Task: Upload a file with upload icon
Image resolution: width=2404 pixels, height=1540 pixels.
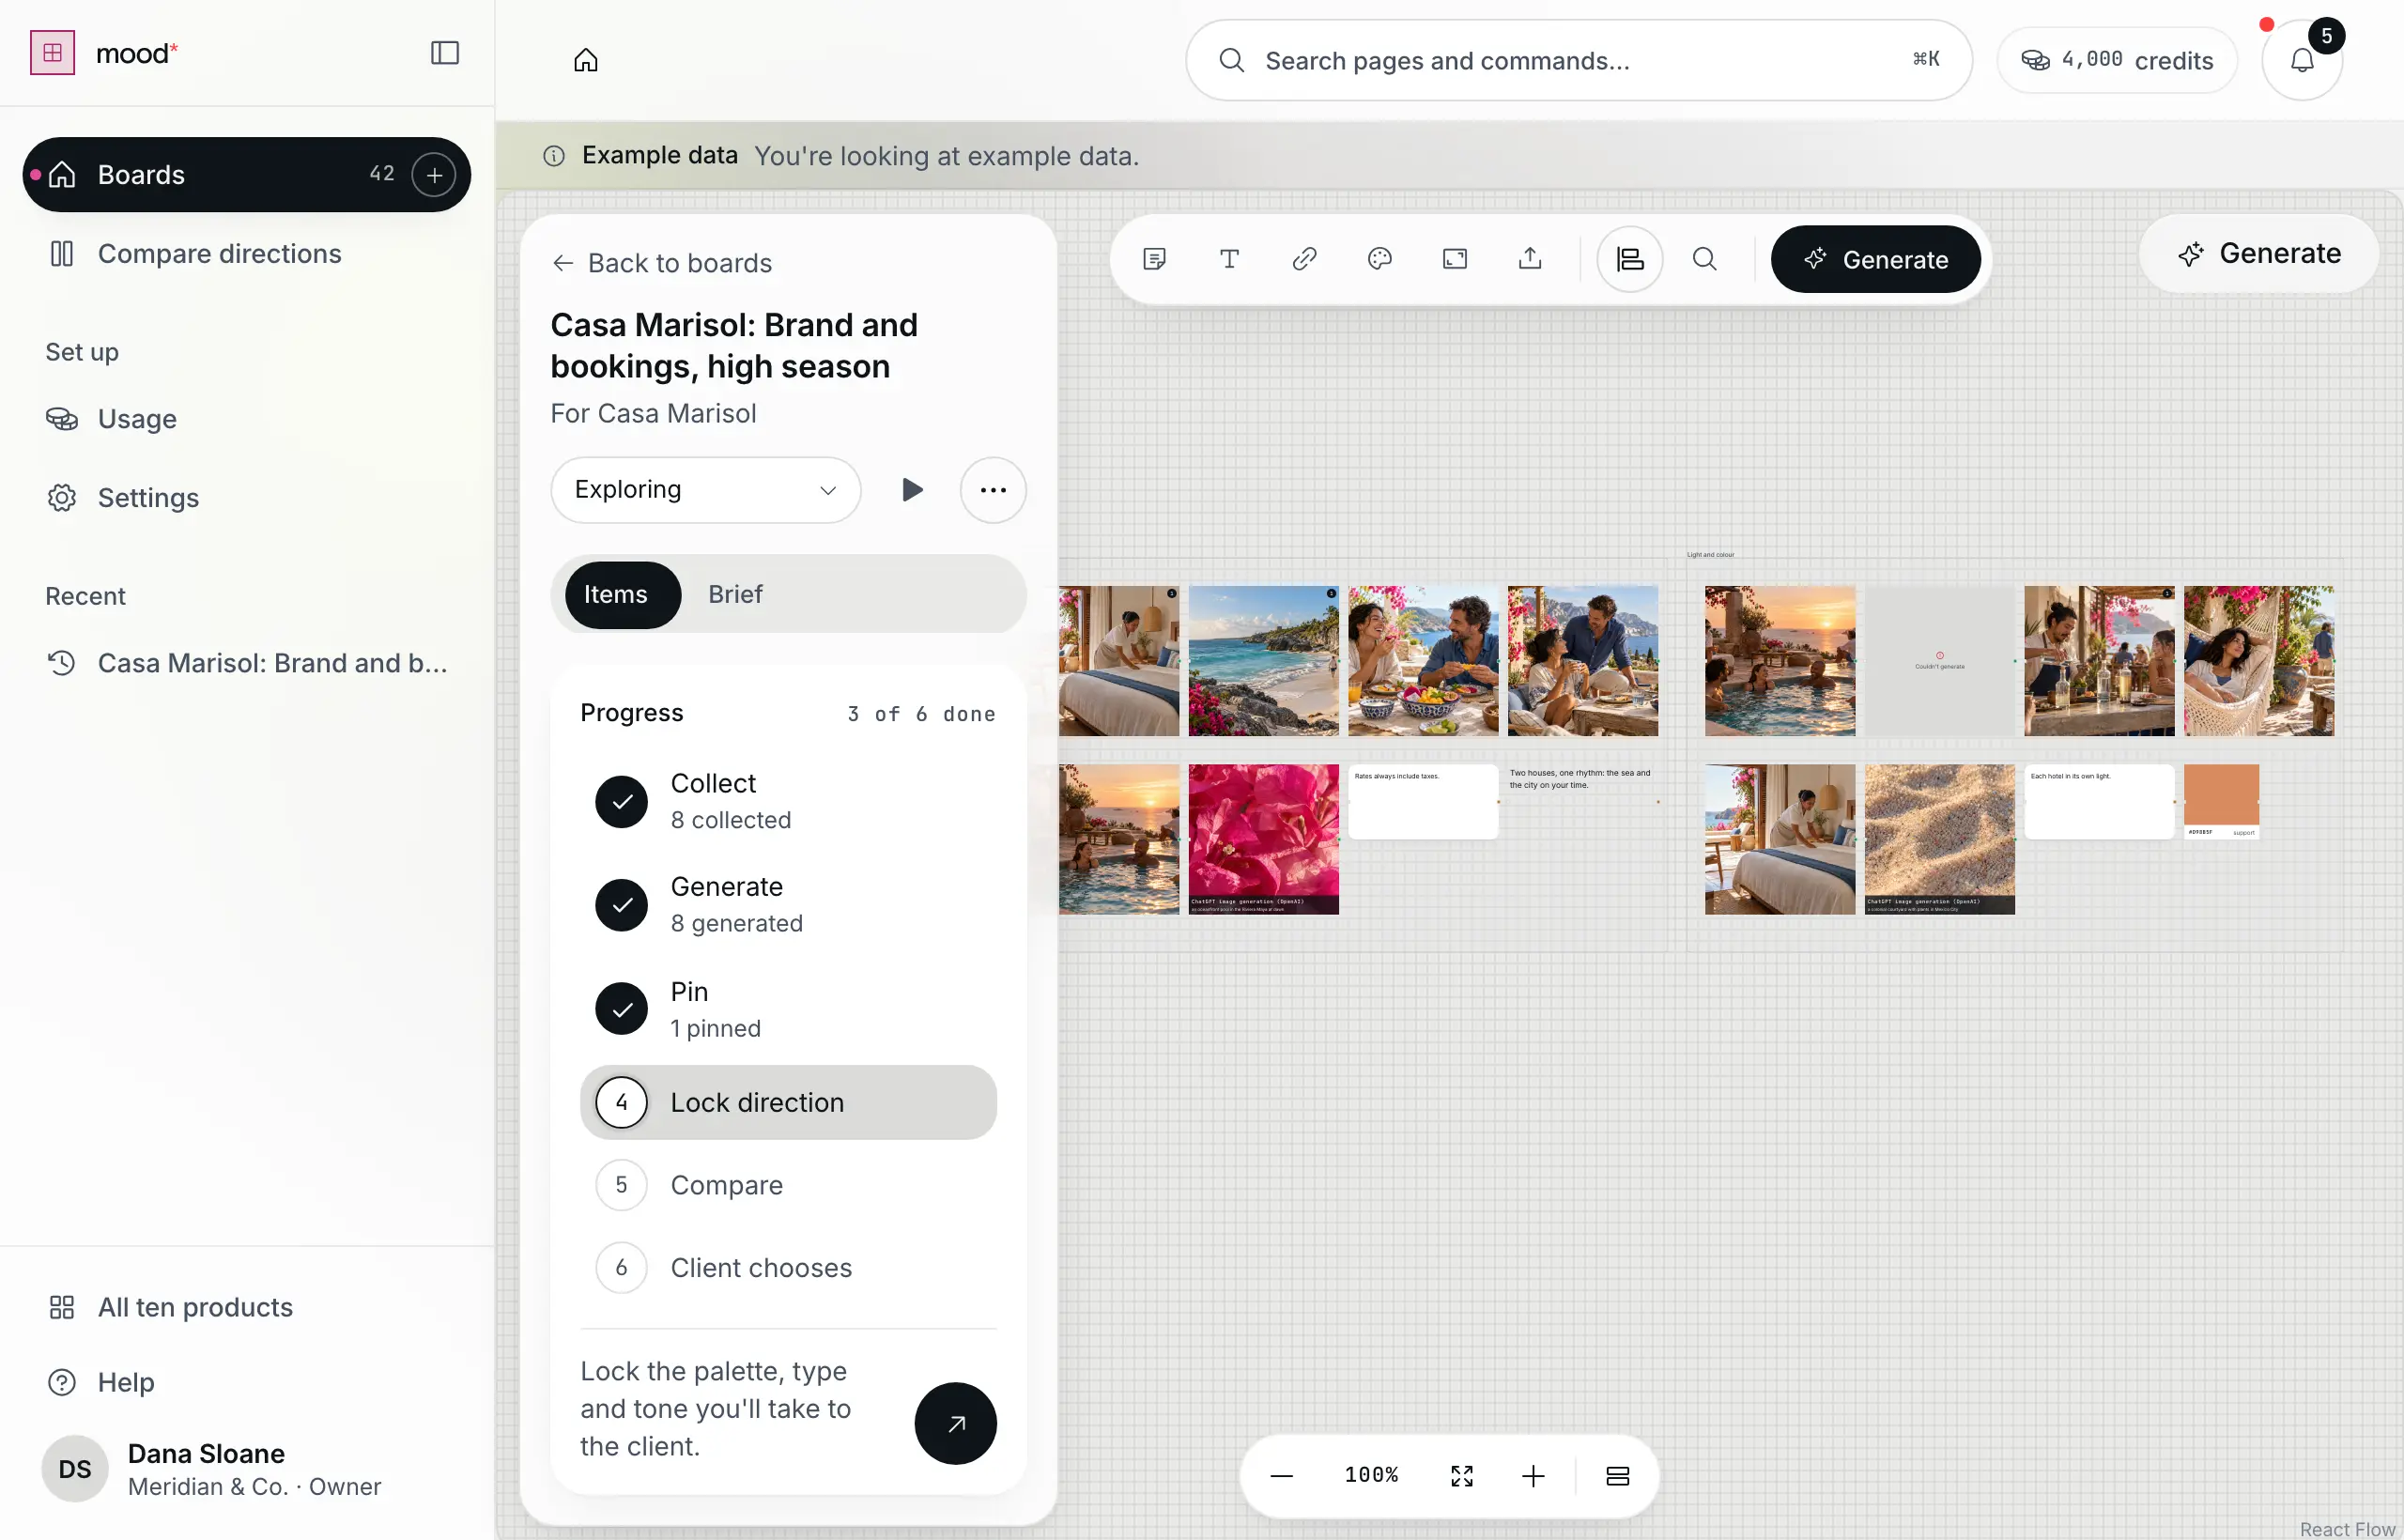Action: 1529,259
